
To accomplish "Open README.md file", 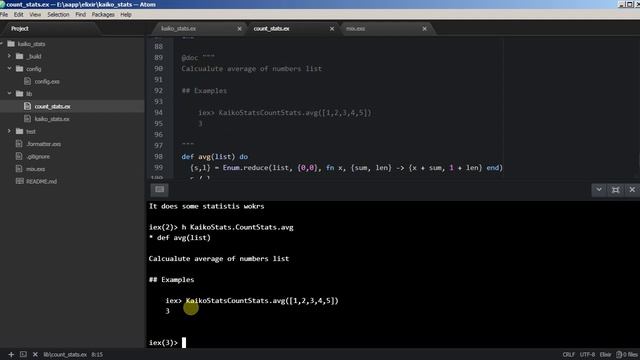I will click(41, 181).
